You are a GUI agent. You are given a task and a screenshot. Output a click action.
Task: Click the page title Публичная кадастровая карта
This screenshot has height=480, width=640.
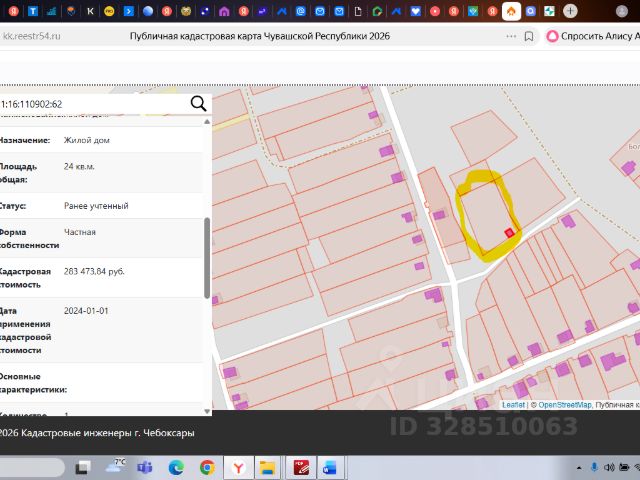click(260, 36)
